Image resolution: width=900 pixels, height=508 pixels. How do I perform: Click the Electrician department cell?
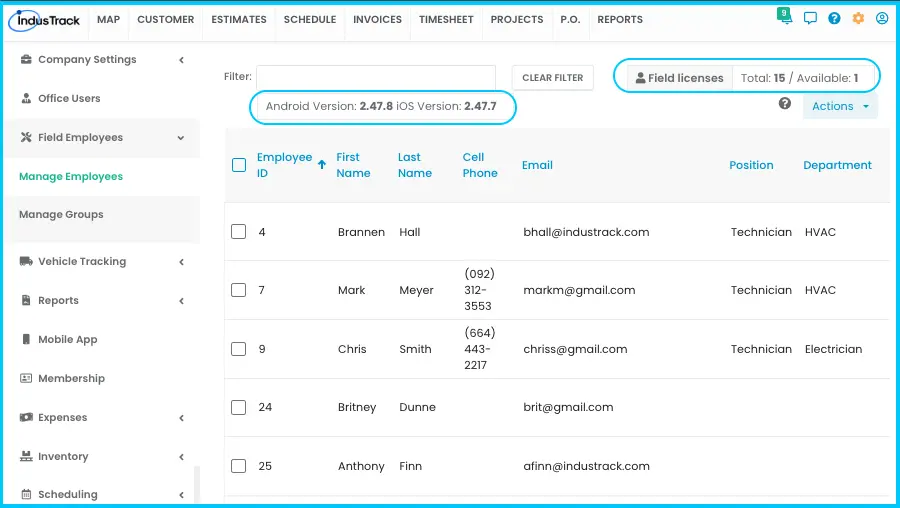click(x=833, y=349)
